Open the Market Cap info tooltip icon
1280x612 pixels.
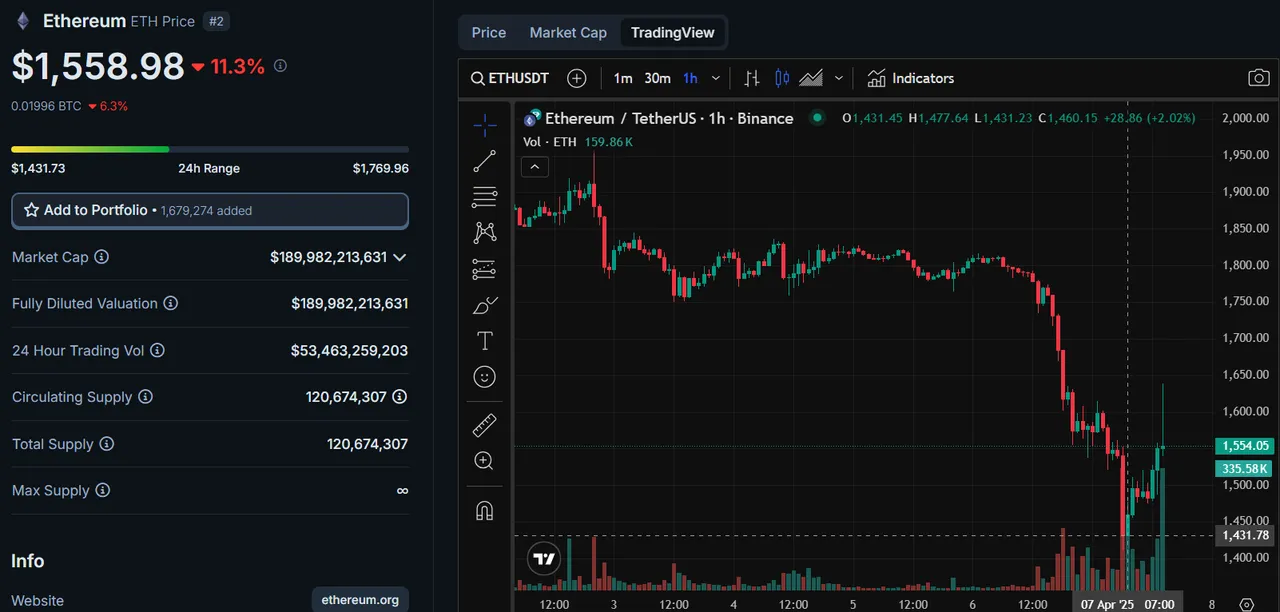tap(101, 257)
